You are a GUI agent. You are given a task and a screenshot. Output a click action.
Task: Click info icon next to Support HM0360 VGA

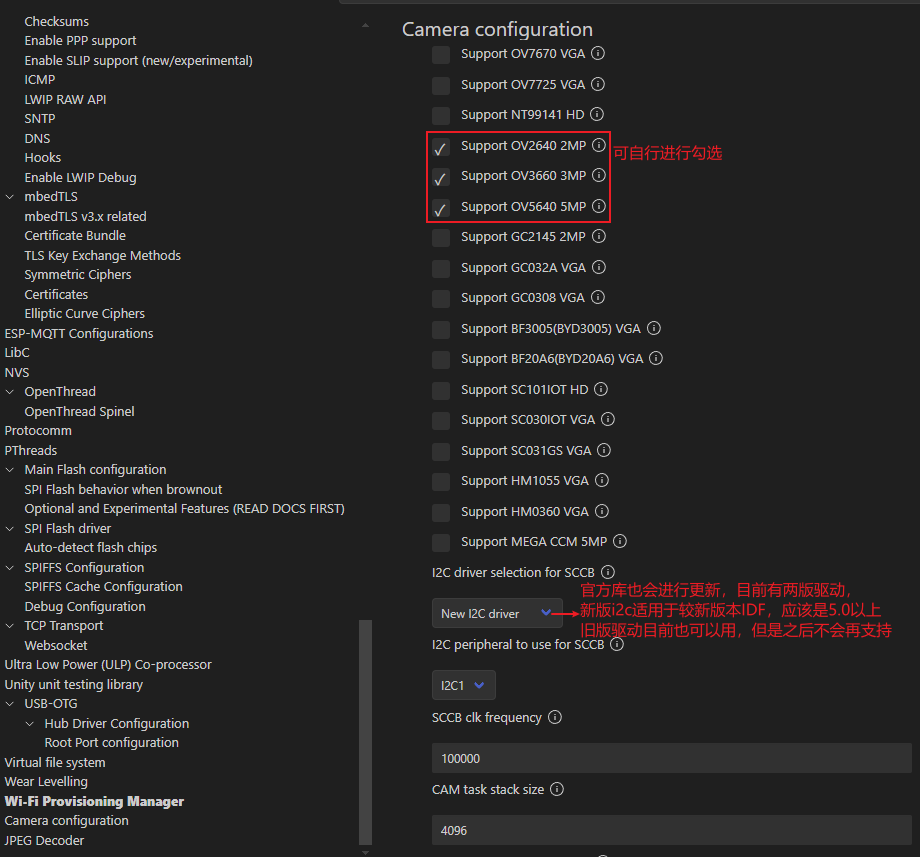[601, 512]
